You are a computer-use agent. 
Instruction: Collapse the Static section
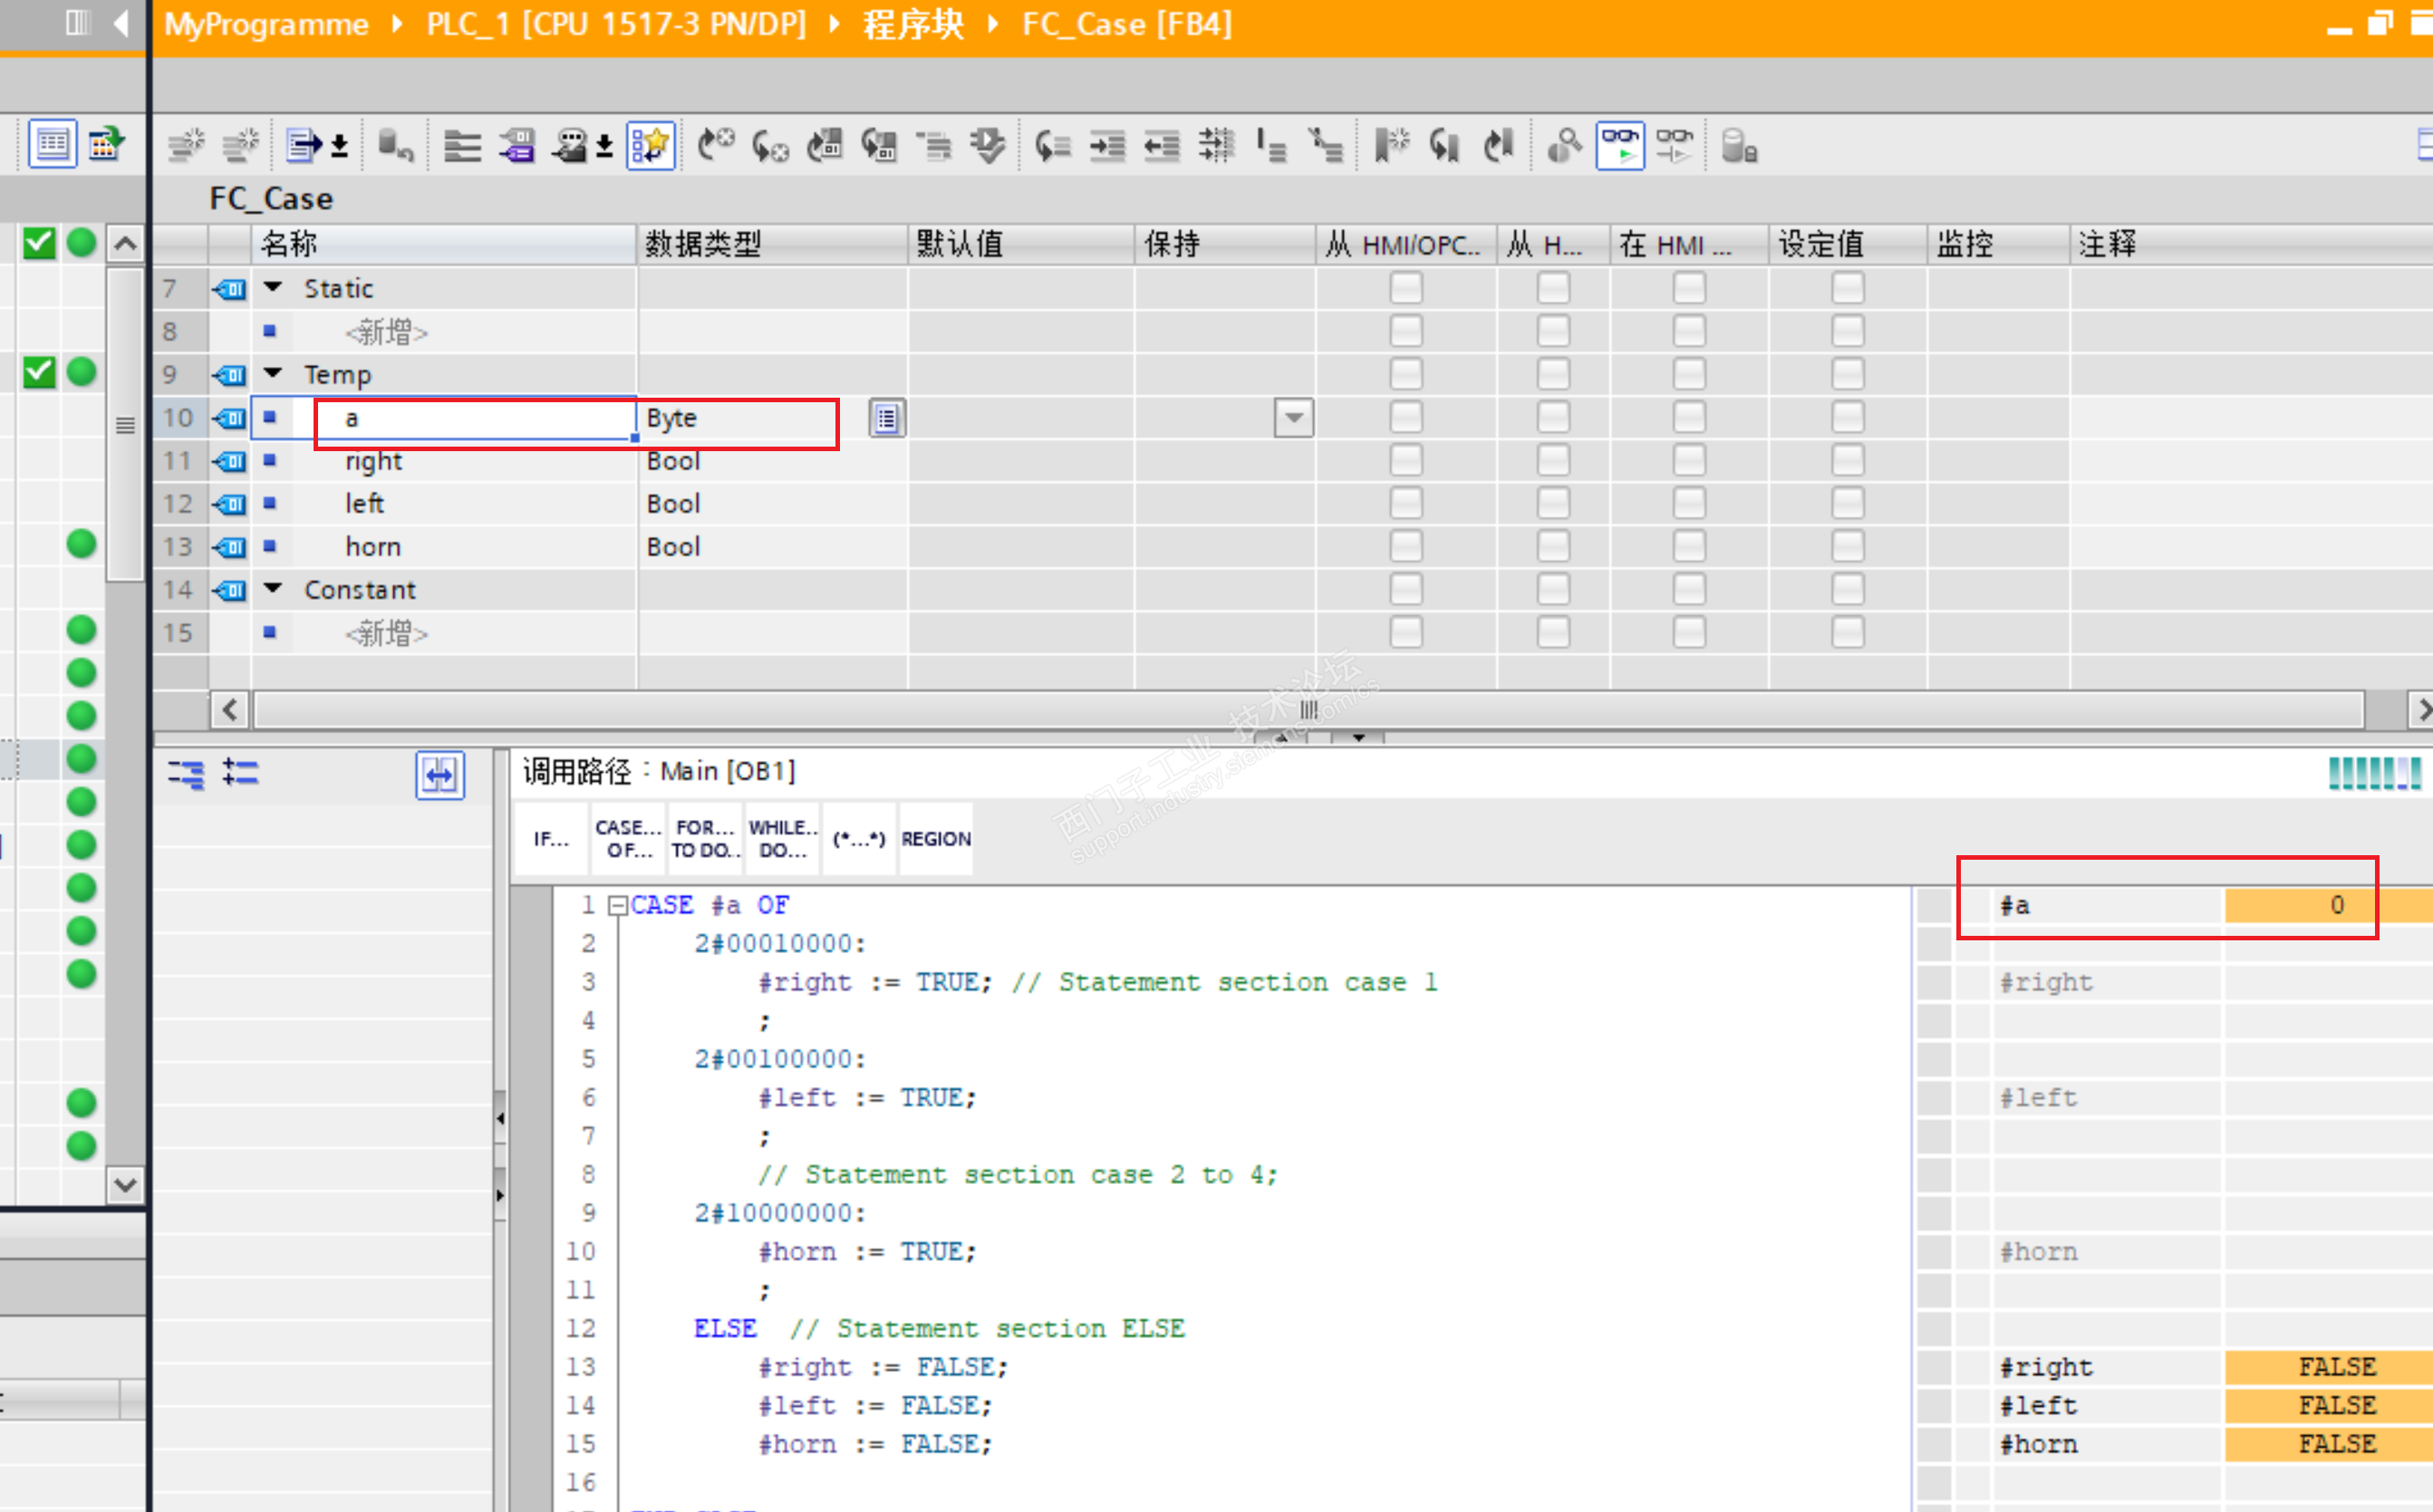273,288
